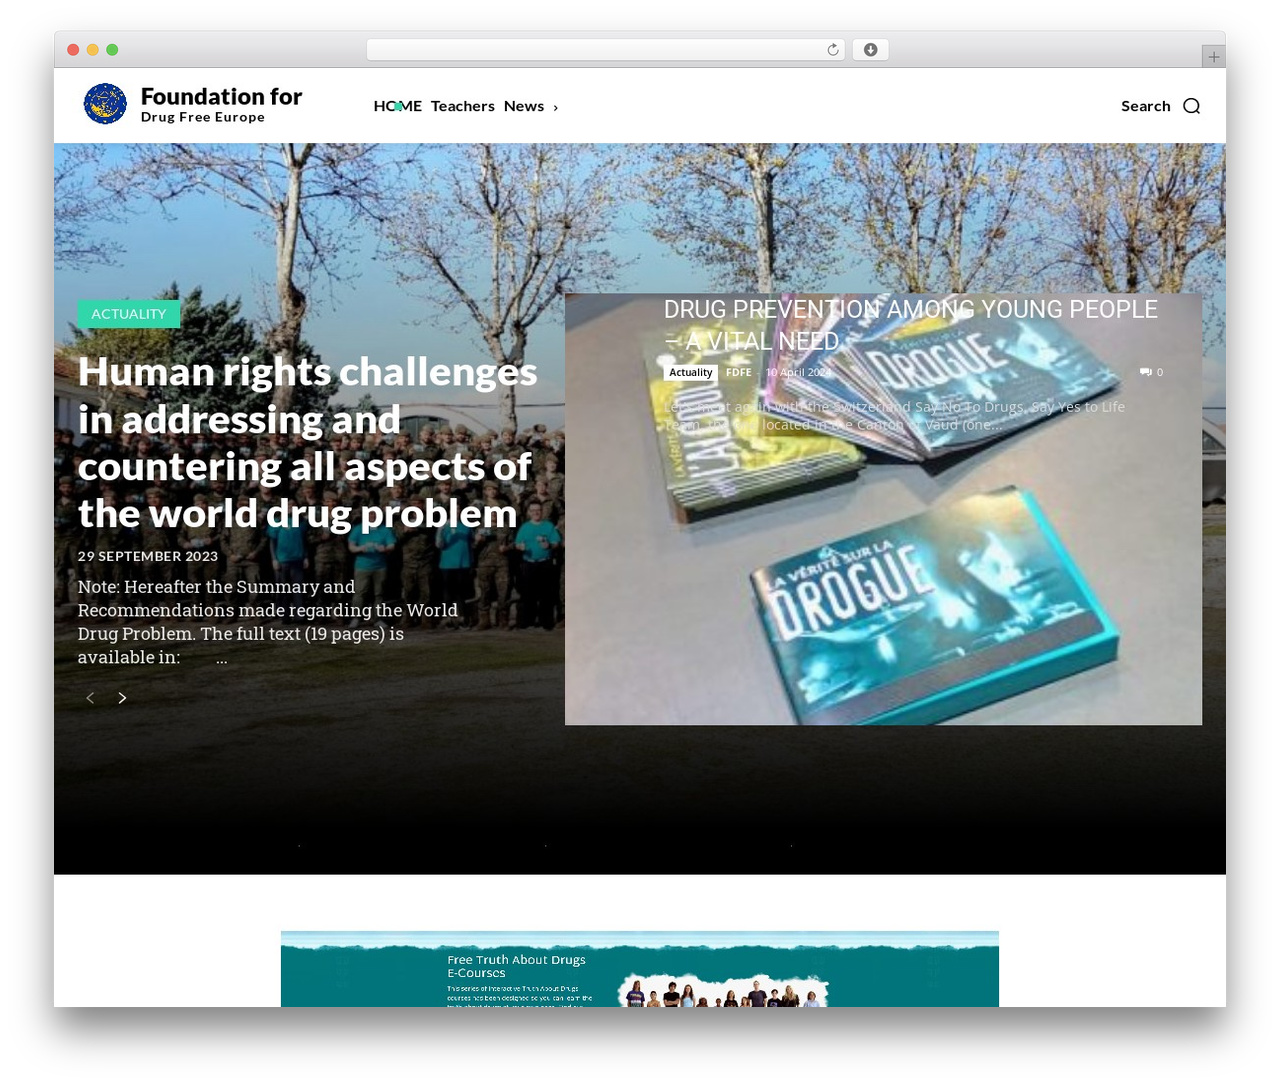This screenshot has height=1084, width=1280.
Task: Open Drug Prevention Among Young People article
Action: pyautogui.click(x=911, y=325)
